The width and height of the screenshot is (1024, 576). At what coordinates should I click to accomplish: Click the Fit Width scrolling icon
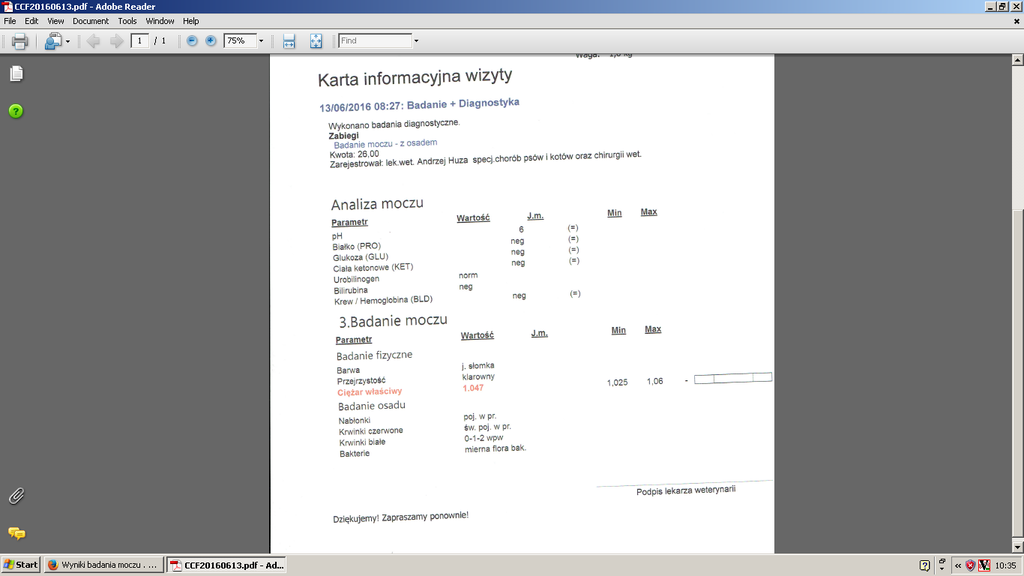pos(289,41)
